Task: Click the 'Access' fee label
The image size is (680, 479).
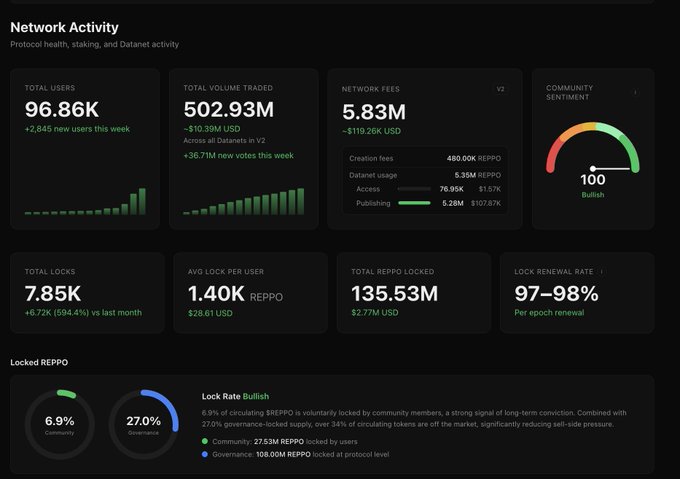Action: click(368, 189)
